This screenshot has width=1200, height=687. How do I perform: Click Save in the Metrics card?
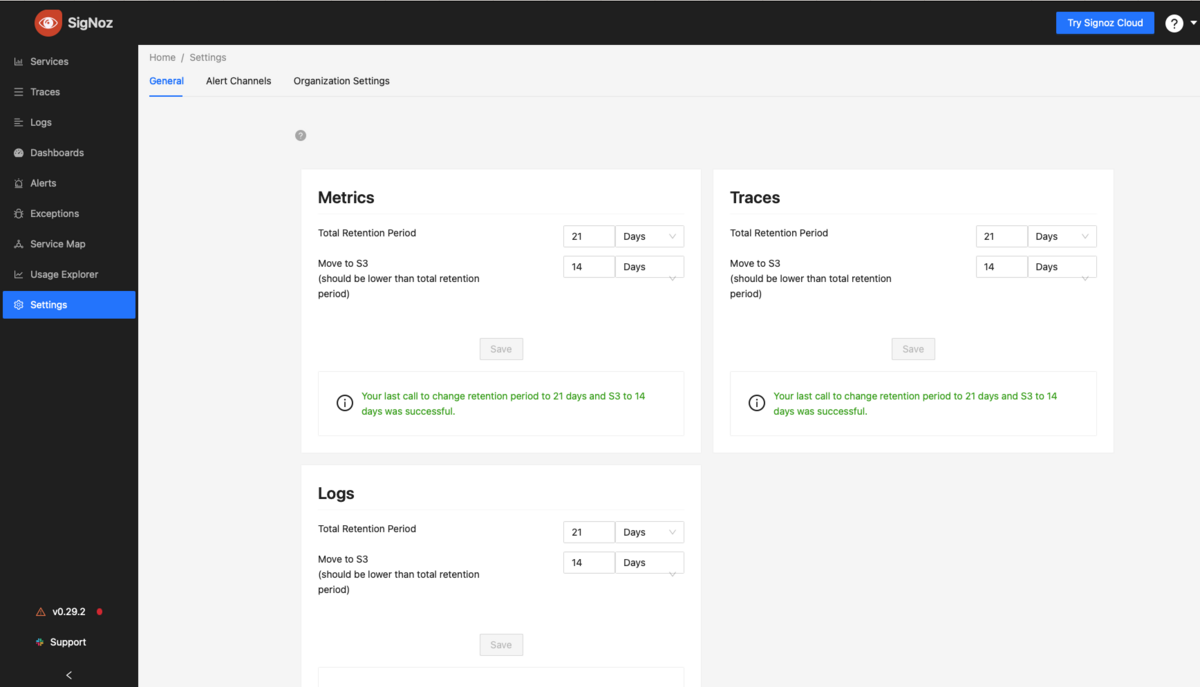(x=501, y=349)
